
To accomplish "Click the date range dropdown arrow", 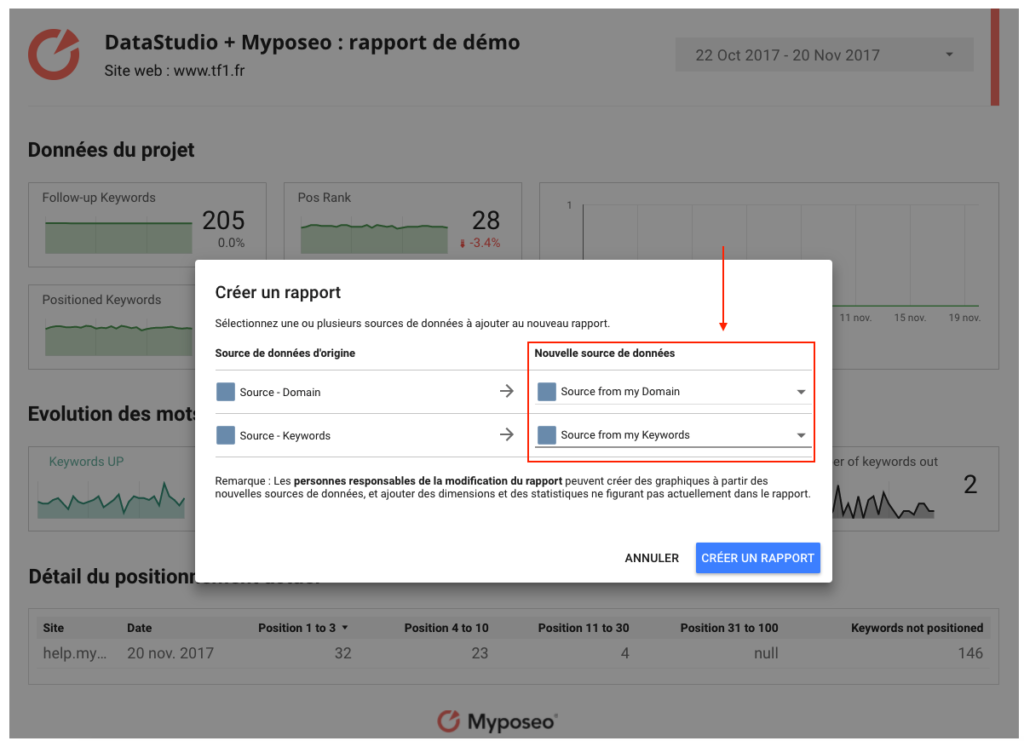I will click(950, 55).
